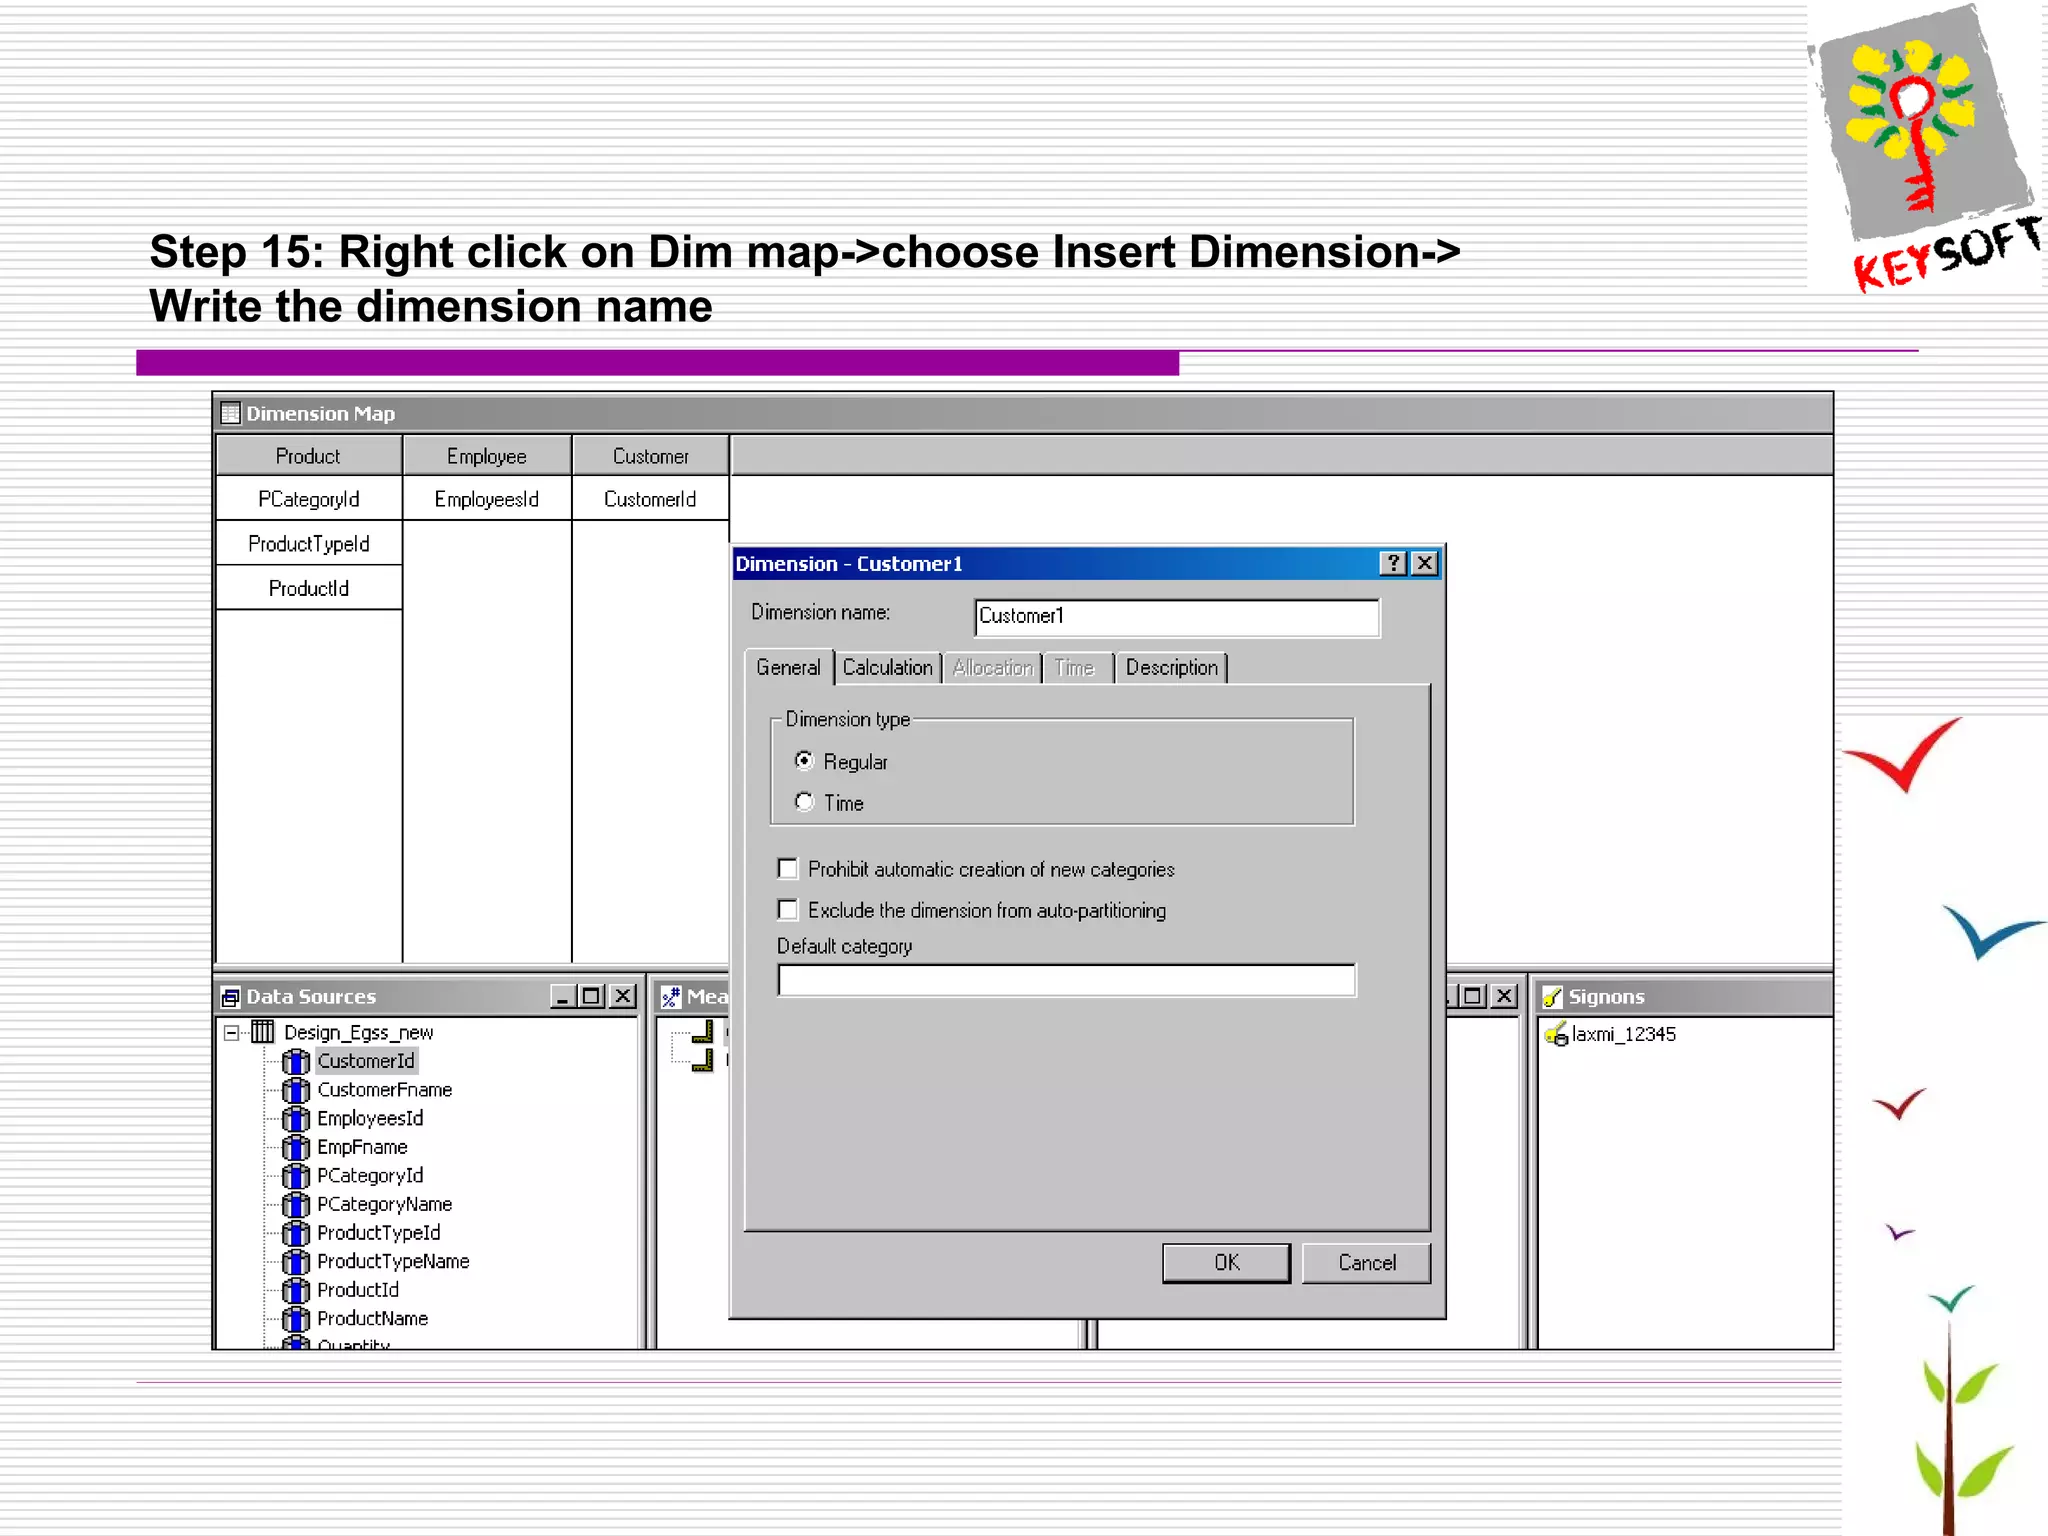2048x1536 pixels.
Task: Click ProductTypeId level in Dimension Map
Action: tap(308, 544)
